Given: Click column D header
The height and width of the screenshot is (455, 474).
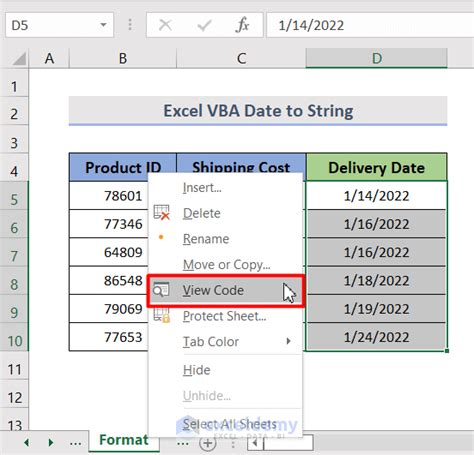Looking at the screenshot, I should coord(377,58).
